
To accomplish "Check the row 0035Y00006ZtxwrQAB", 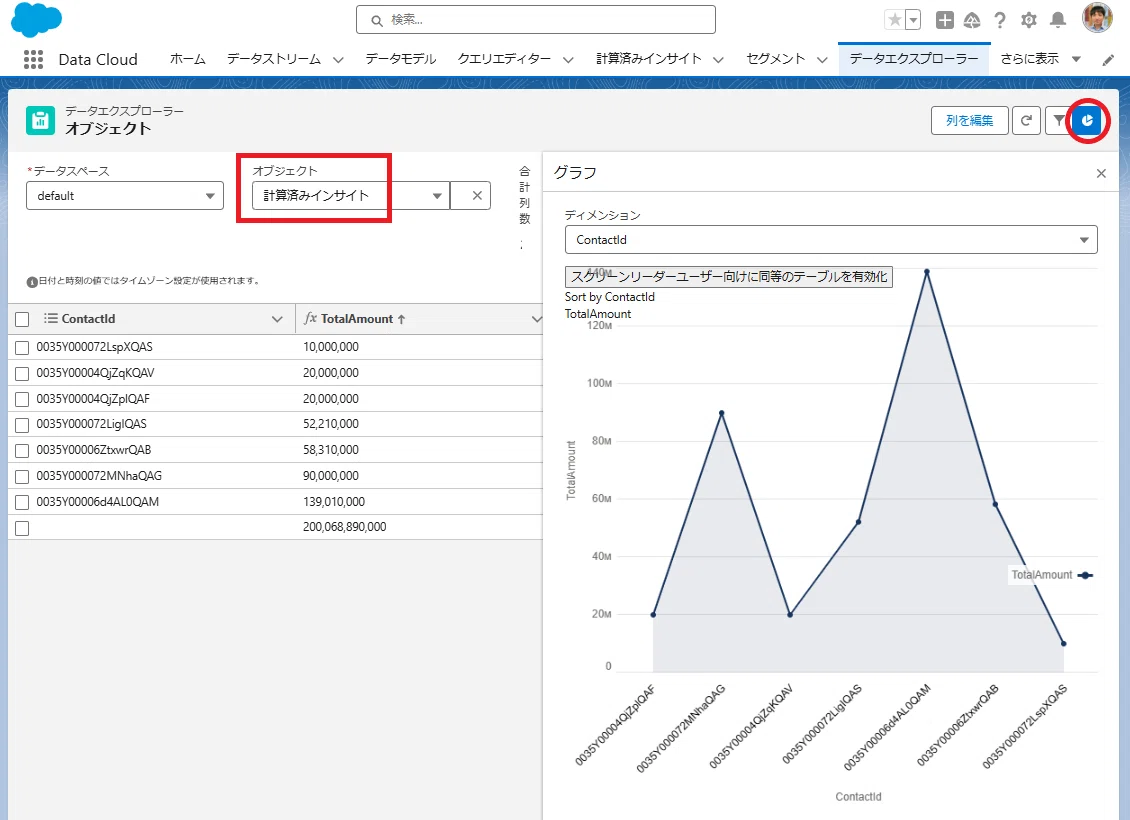I will (x=22, y=450).
